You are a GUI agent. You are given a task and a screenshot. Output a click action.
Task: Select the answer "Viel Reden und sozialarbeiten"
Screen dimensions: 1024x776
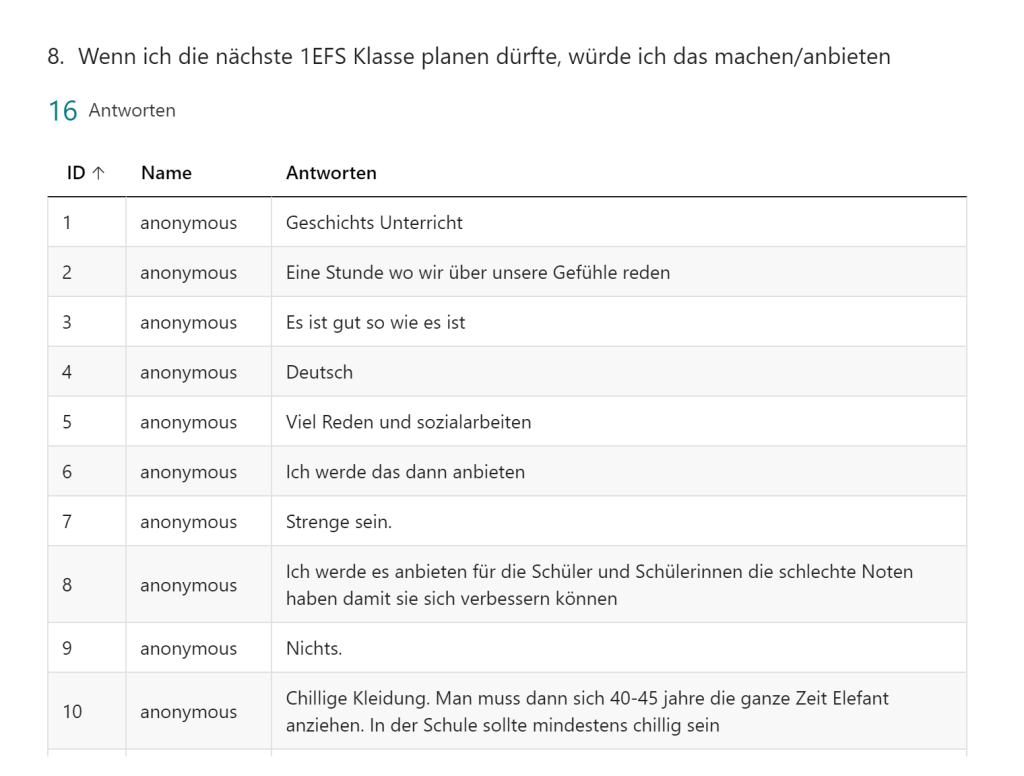click(408, 422)
